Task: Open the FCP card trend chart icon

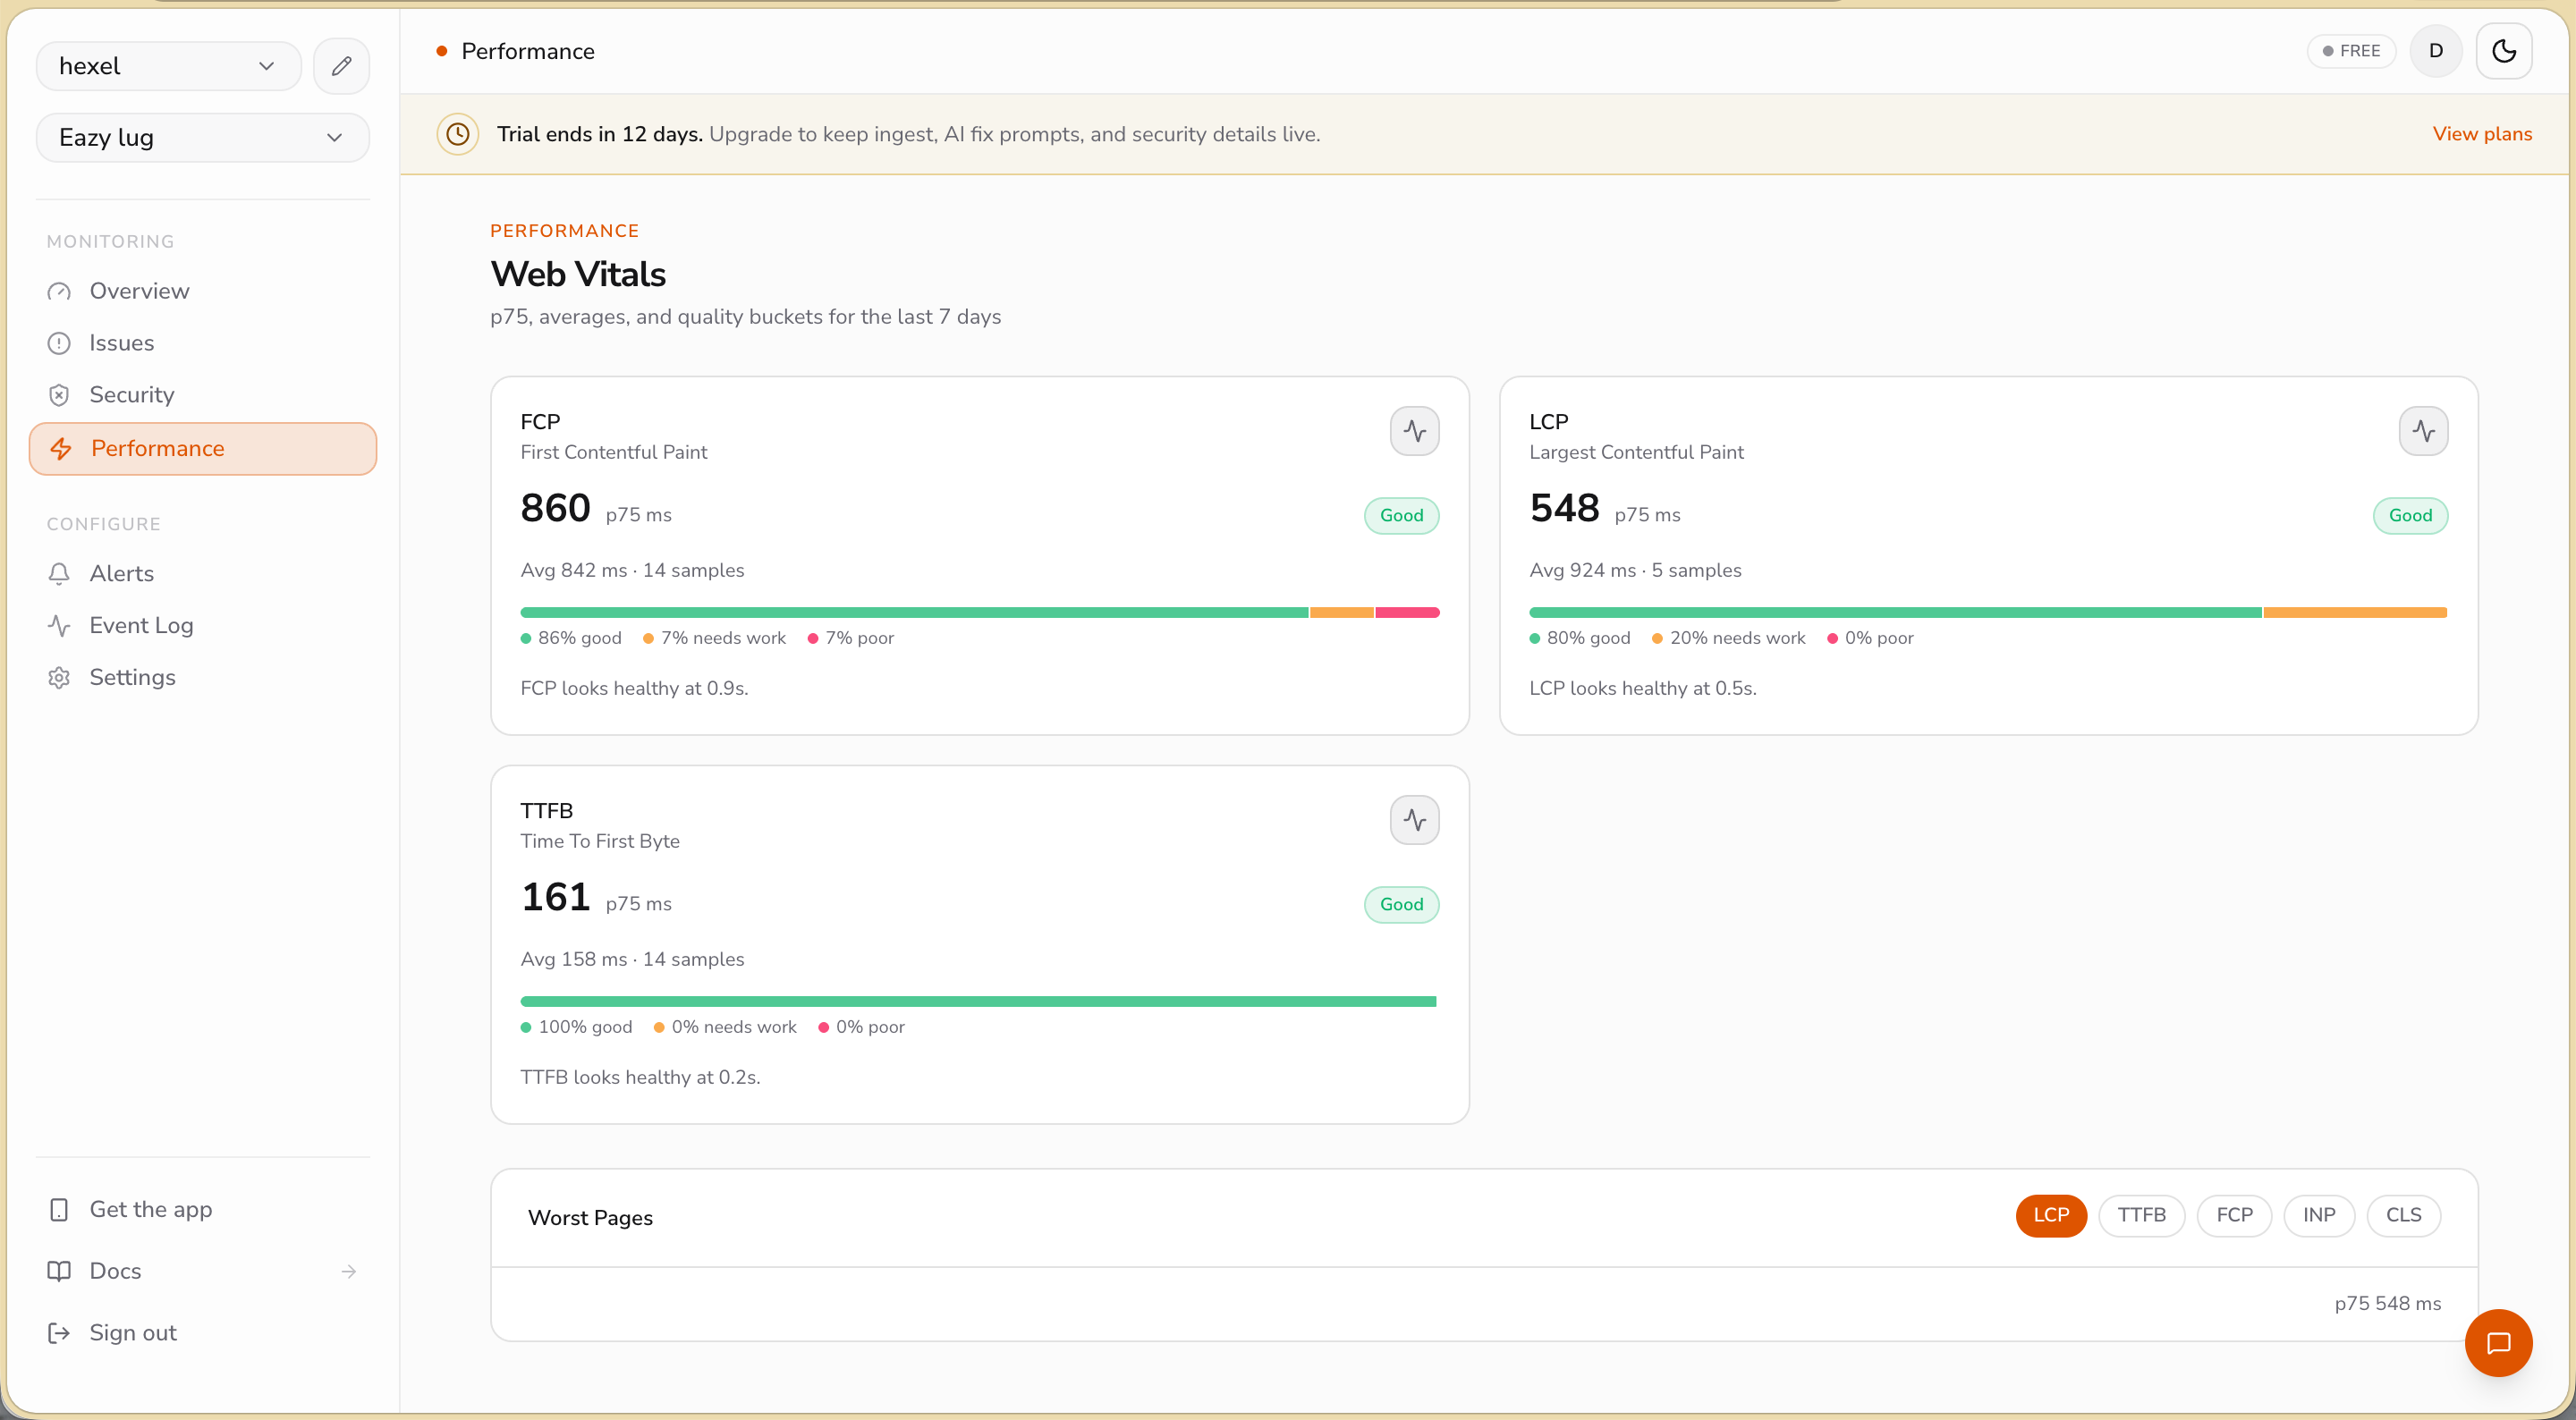Action: click(1414, 431)
